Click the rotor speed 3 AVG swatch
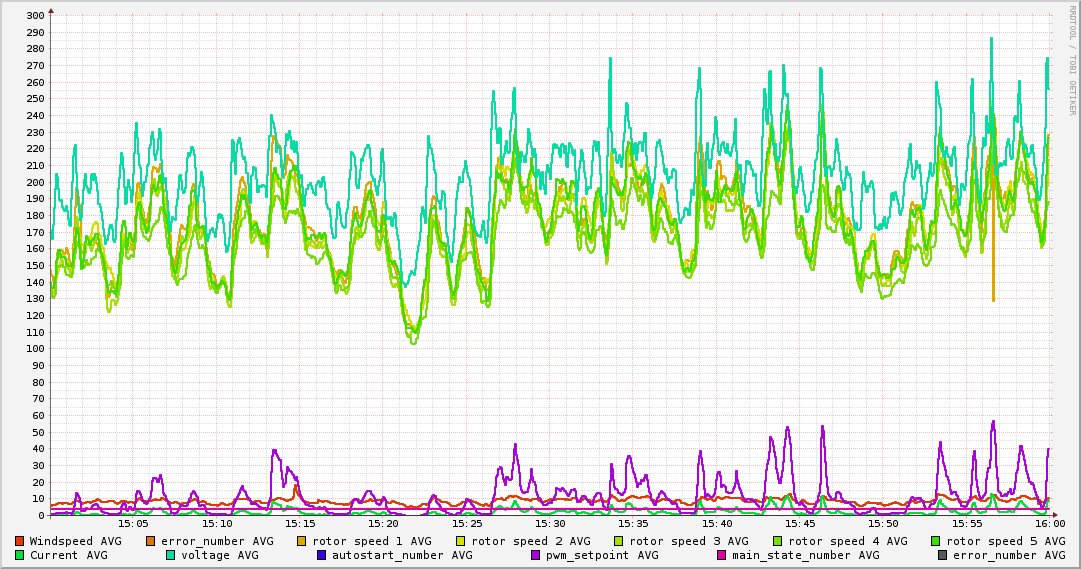Screen dimensions: 1081x569 (x=618, y=541)
